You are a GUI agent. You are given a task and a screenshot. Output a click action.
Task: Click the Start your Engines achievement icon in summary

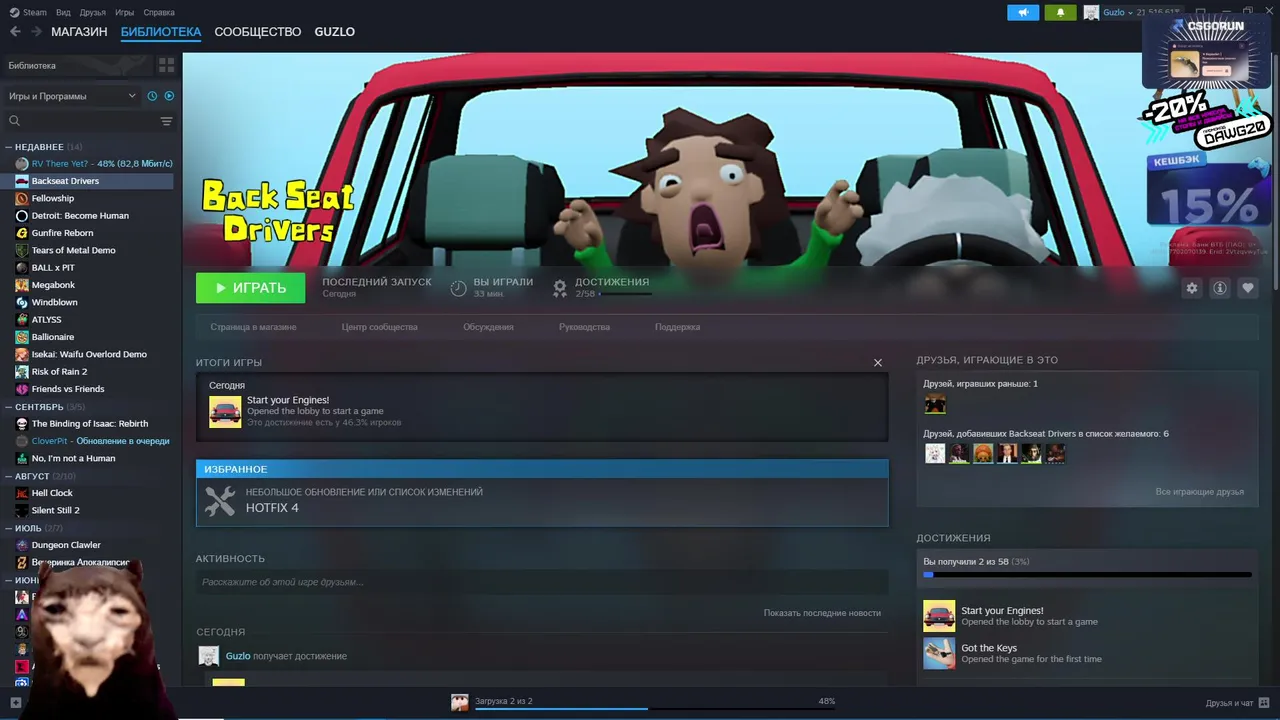tap(225, 412)
